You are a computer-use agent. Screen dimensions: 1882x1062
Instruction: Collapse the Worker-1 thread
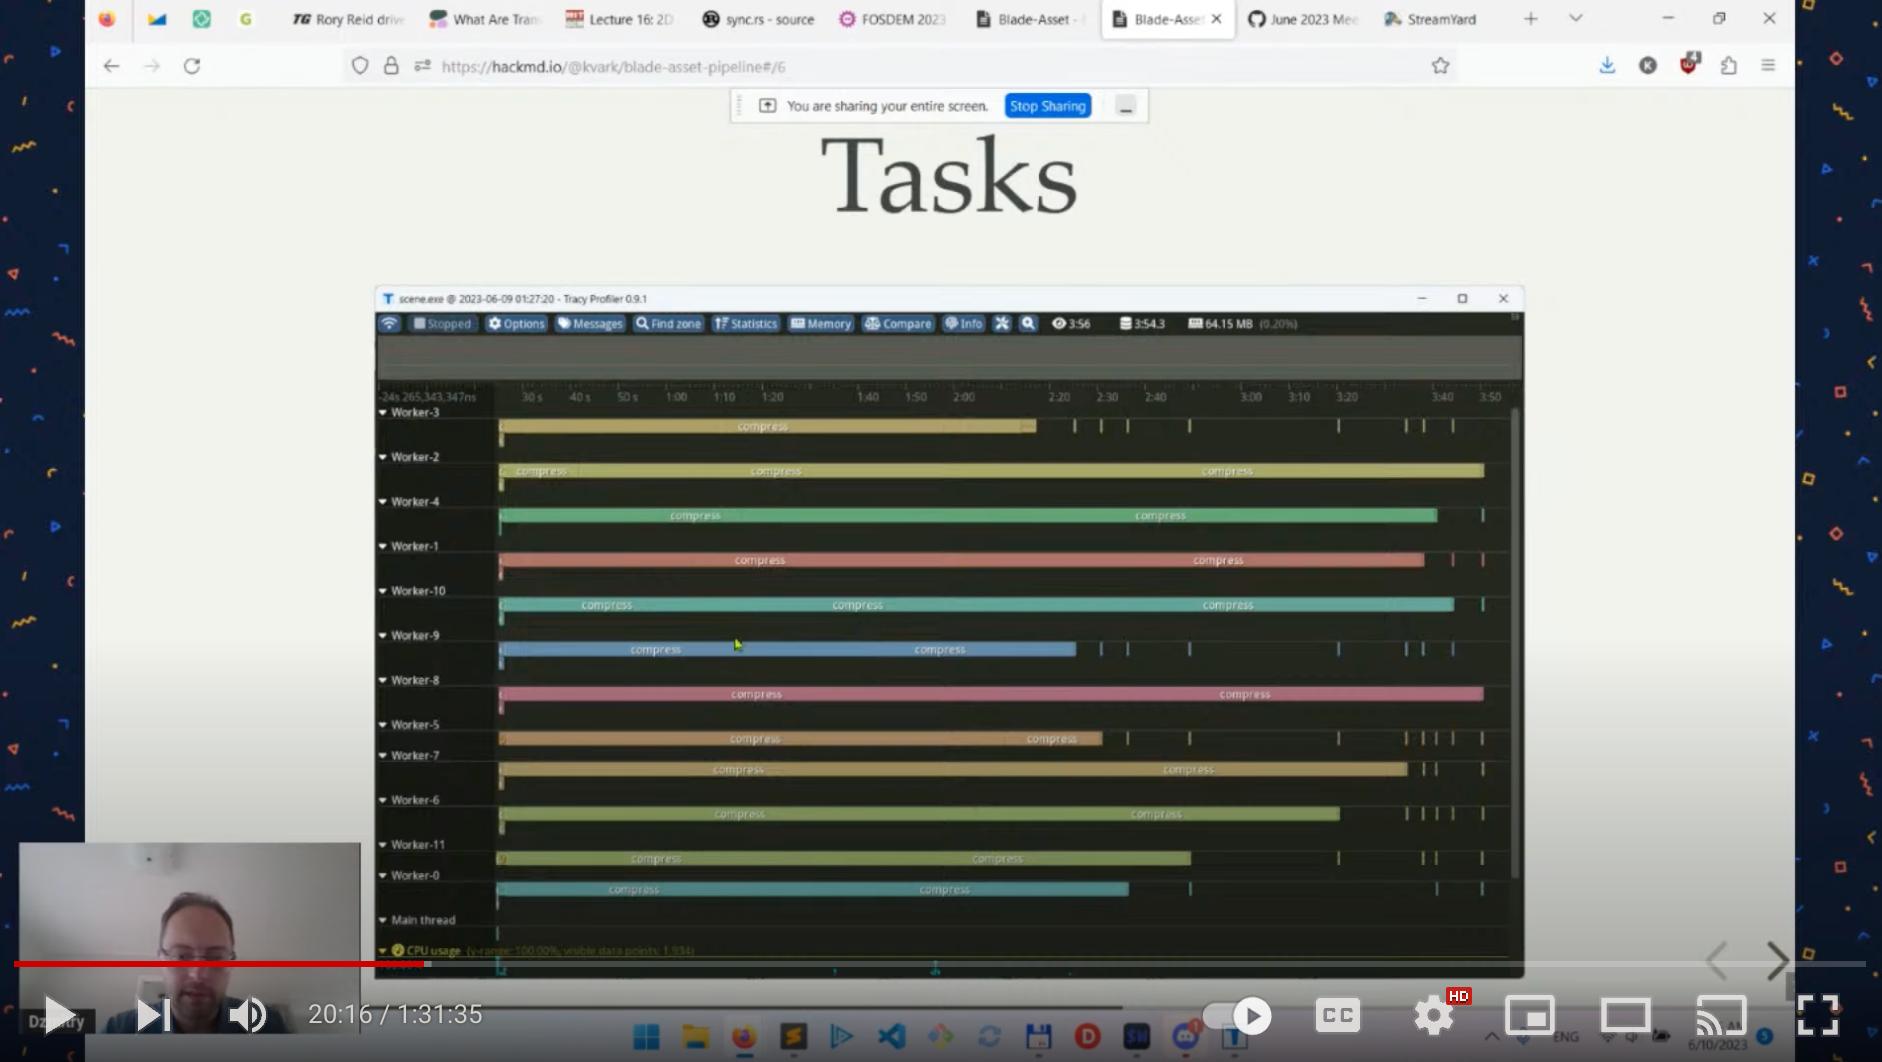coord(383,546)
